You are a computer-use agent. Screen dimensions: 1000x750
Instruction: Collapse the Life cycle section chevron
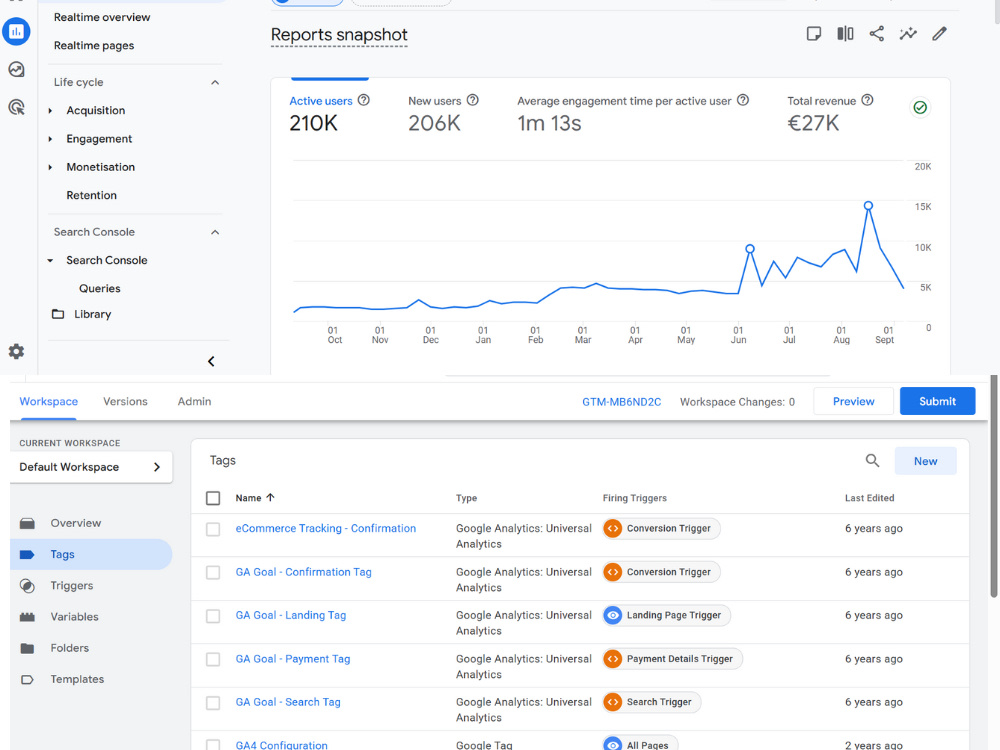215,82
